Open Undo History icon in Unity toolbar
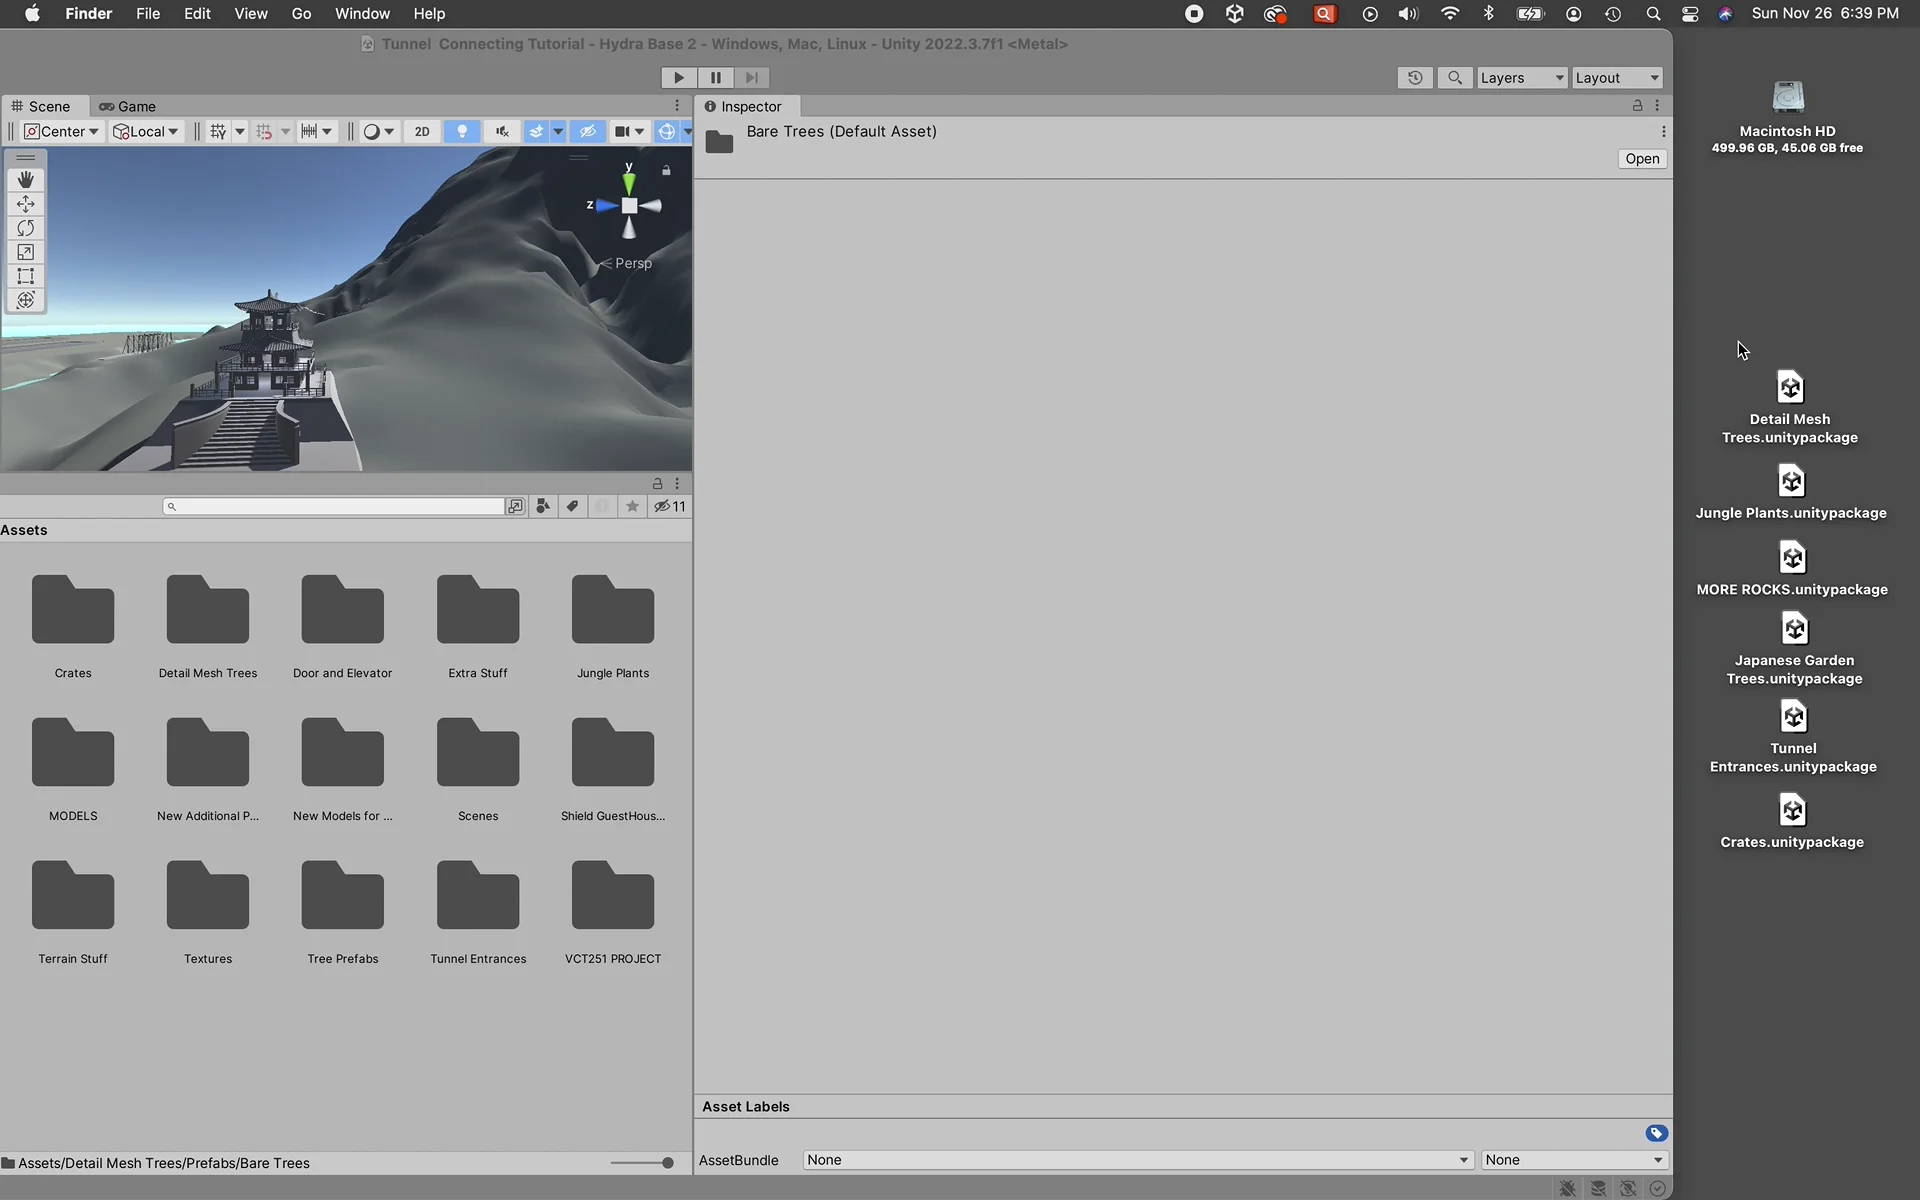Viewport: 1920px width, 1200px height. pyautogui.click(x=1415, y=78)
